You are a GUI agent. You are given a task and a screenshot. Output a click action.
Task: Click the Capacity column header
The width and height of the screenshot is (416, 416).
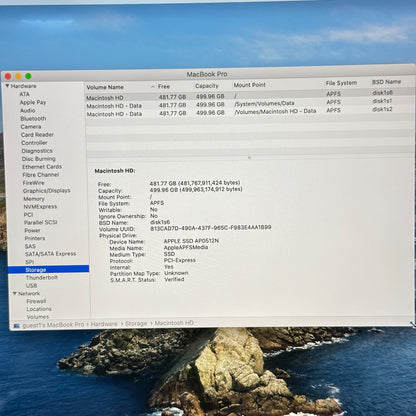[x=207, y=86]
